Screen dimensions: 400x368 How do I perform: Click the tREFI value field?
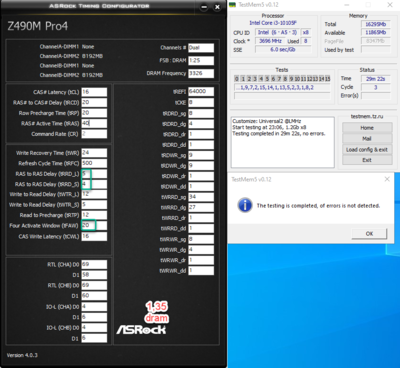coord(201,92)
